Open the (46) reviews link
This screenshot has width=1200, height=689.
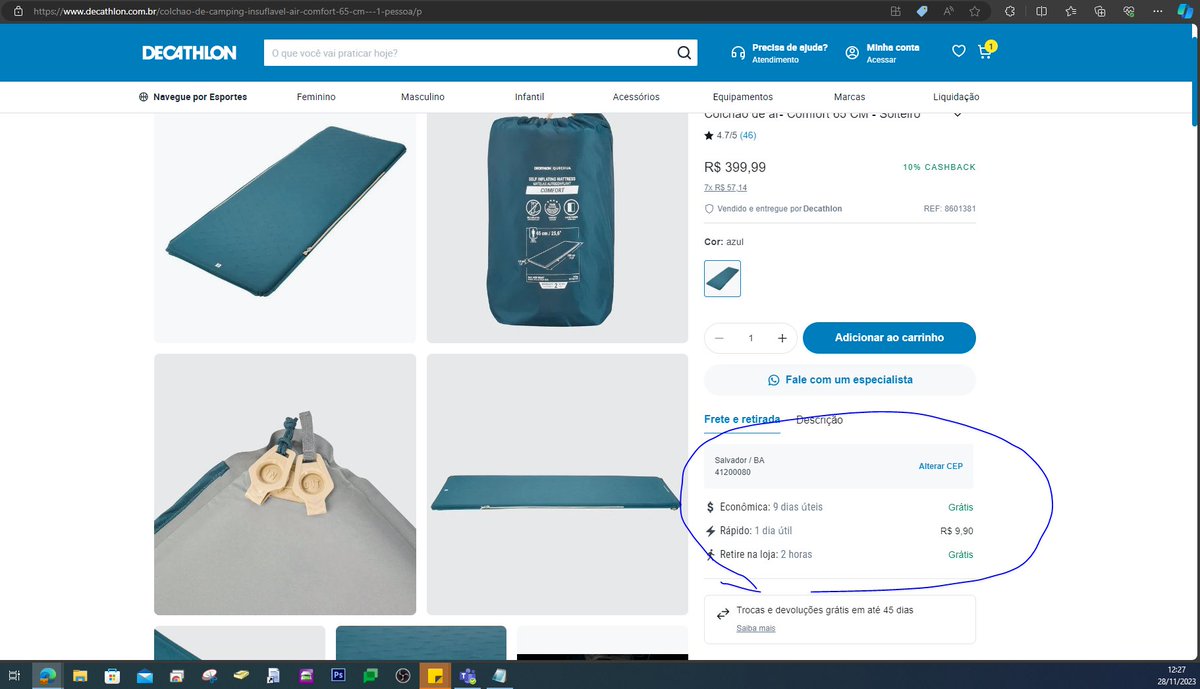(748, 135)
